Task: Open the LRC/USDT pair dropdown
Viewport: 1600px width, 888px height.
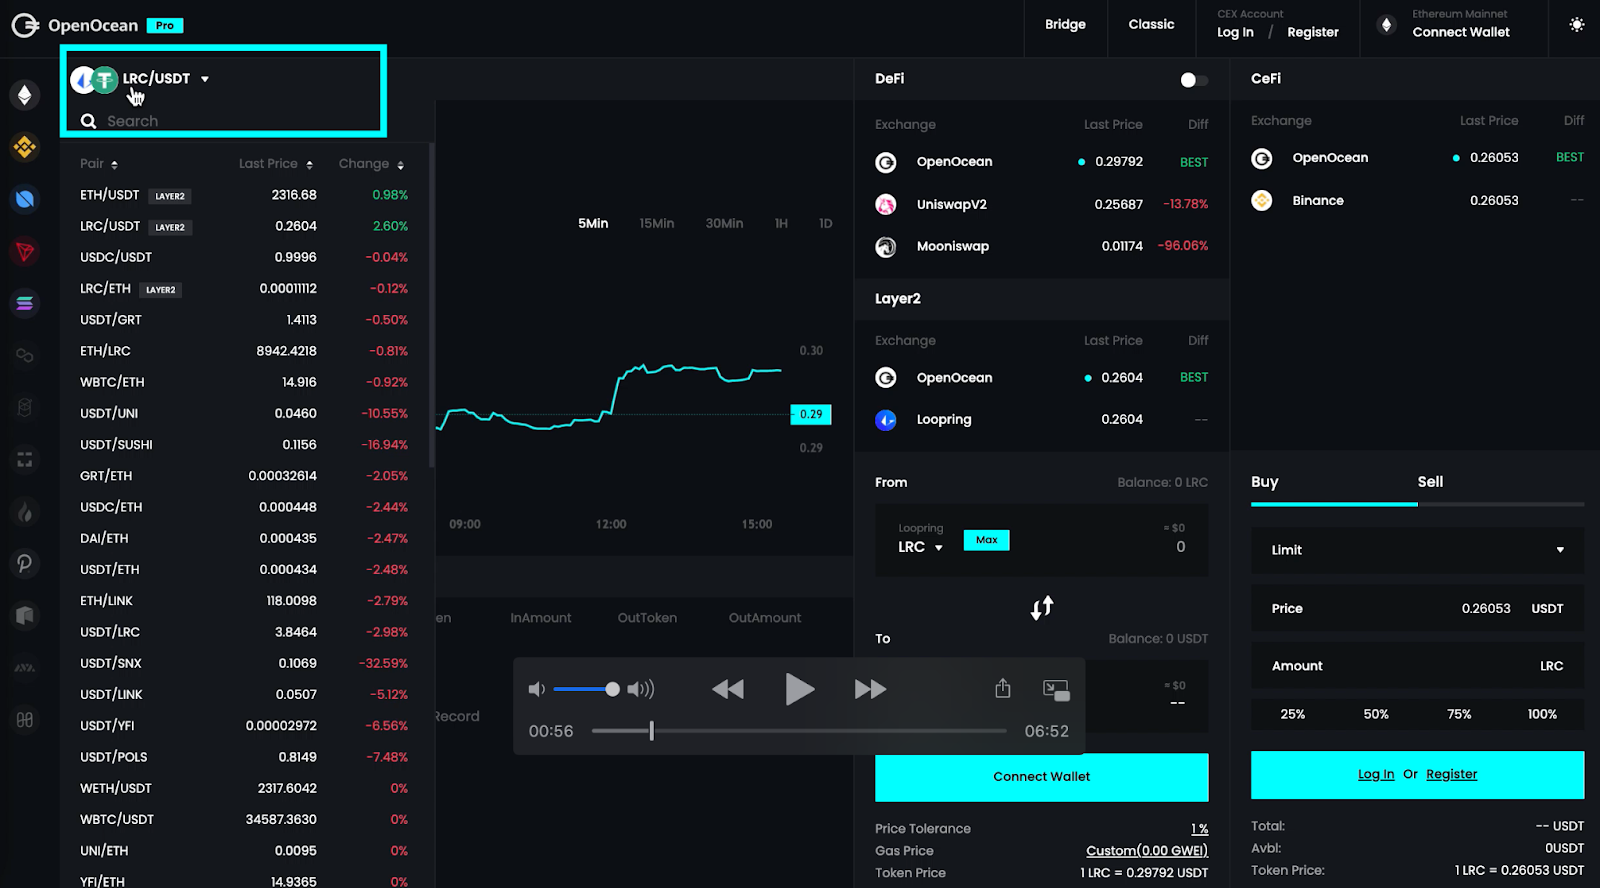Action: [140, 79]
